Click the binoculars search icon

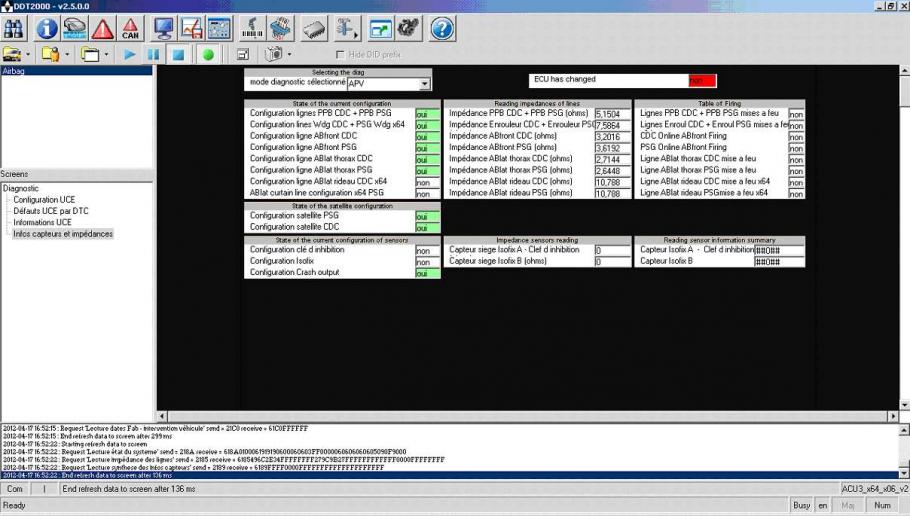click(x=16, y=29)
